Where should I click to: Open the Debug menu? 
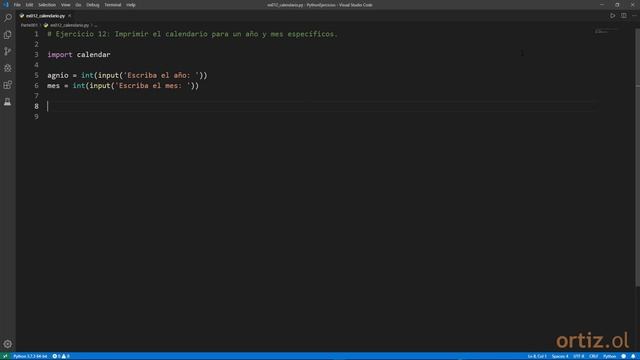pos(93,5)
